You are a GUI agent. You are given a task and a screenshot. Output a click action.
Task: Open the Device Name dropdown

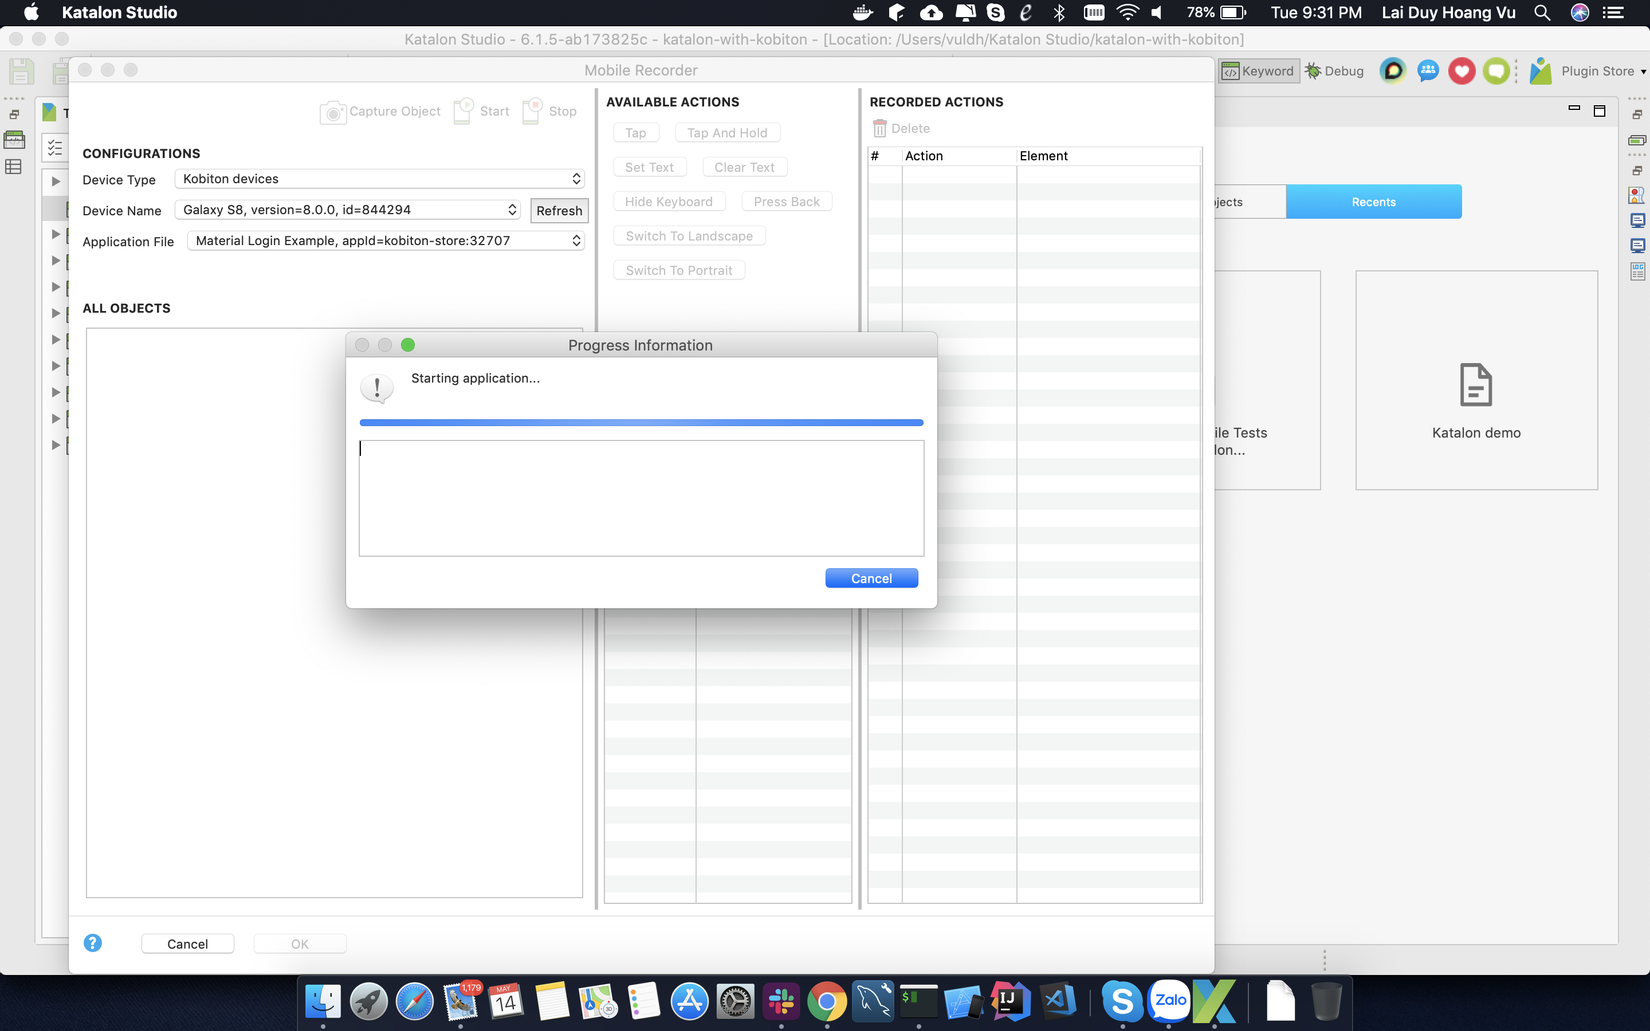347,210
